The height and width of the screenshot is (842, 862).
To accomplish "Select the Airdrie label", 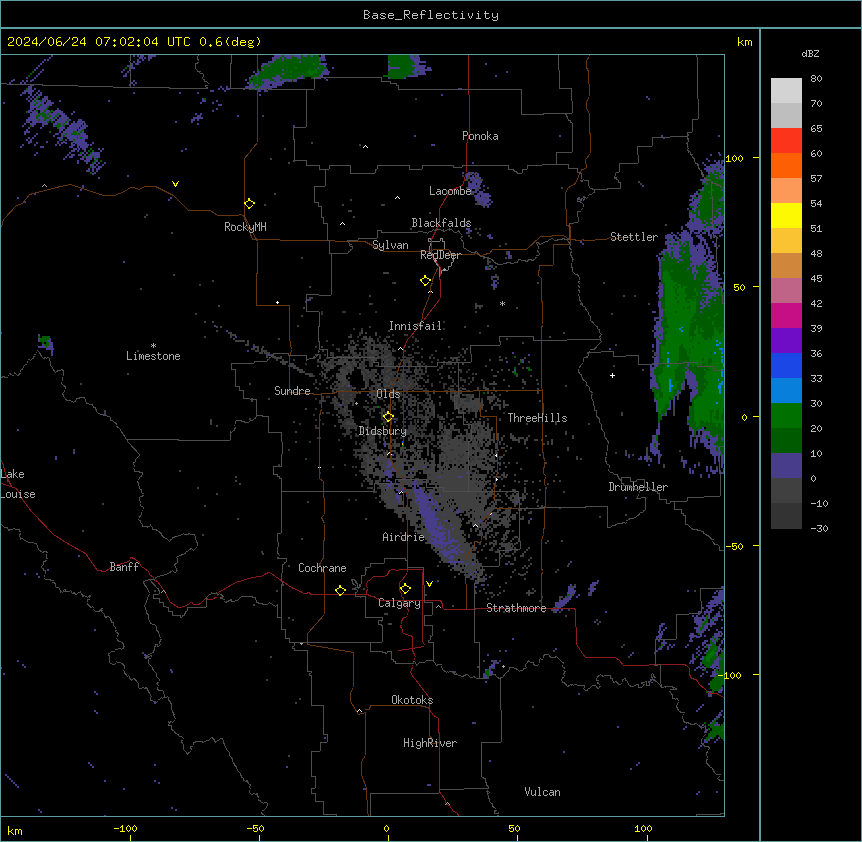I will (x=404, y=537).
